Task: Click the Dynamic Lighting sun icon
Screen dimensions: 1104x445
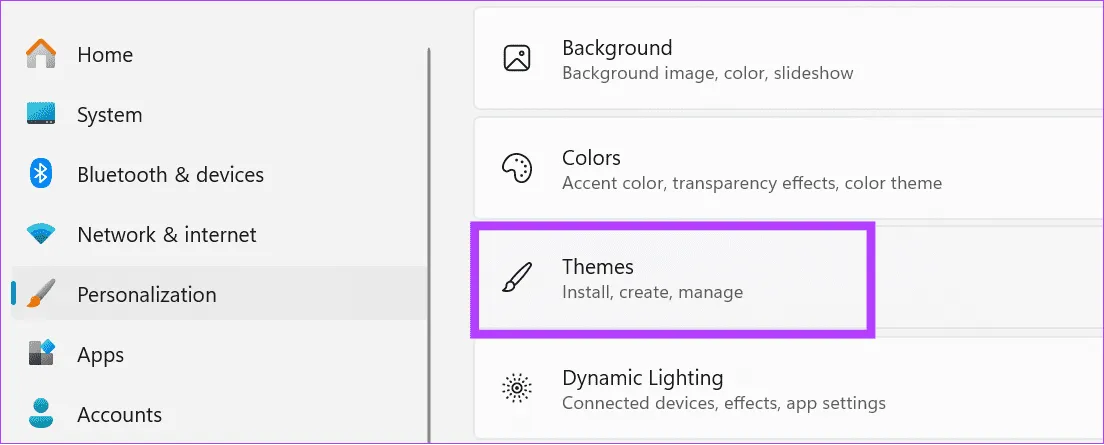Action: tap(517, 389)
